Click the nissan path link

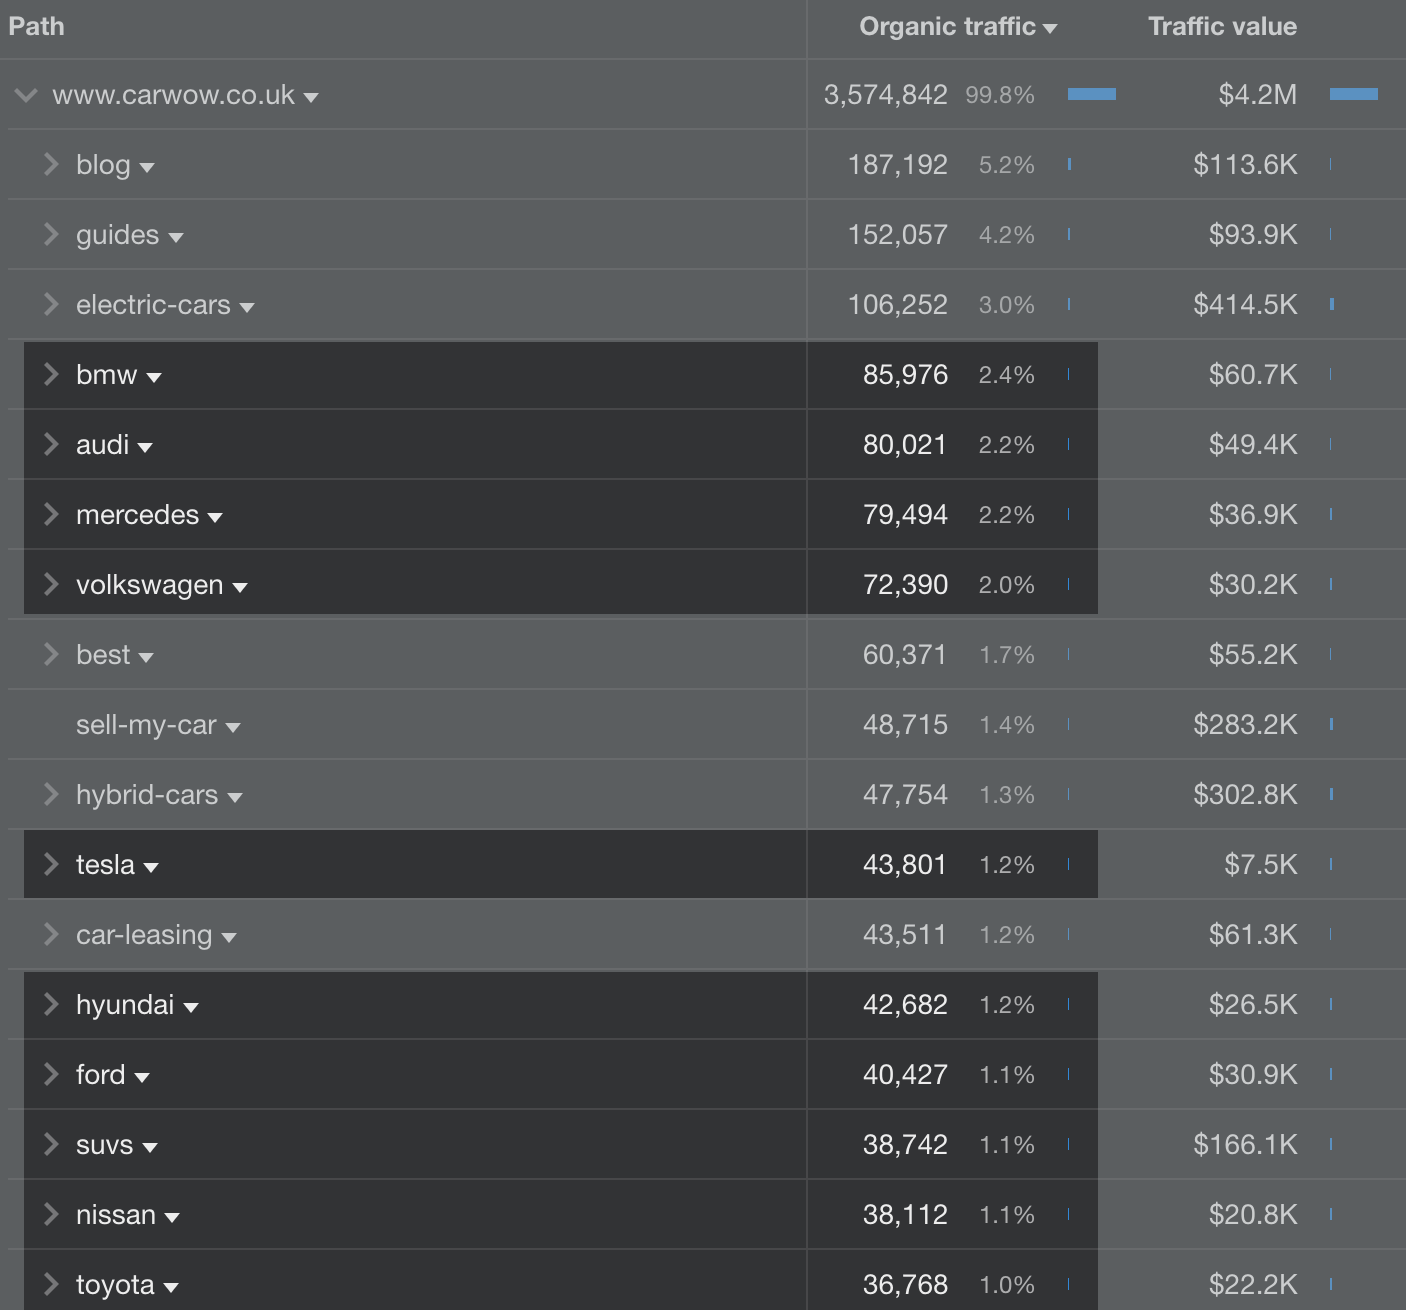coord(115,1215)
